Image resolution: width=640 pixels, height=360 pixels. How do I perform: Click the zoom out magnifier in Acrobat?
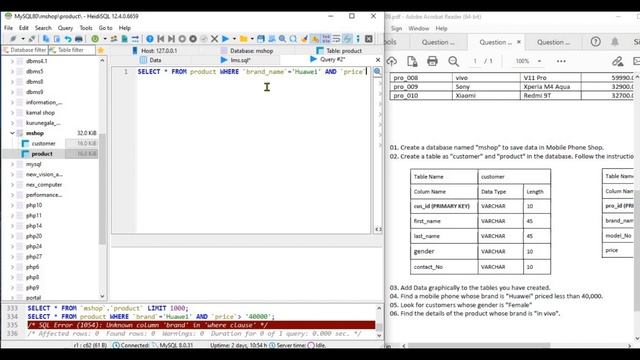pyautogui.click(x=453, y=61)
